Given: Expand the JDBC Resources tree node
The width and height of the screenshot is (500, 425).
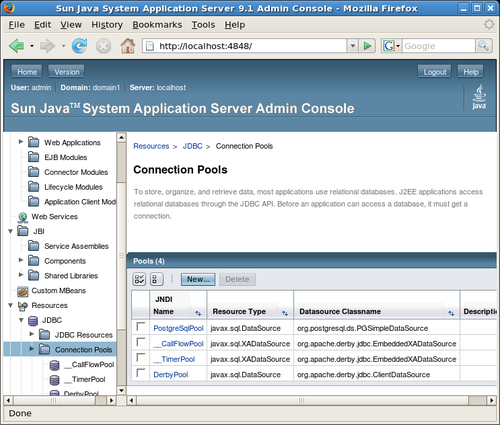Looking at the screenshot, I should (x=32, y=334).
